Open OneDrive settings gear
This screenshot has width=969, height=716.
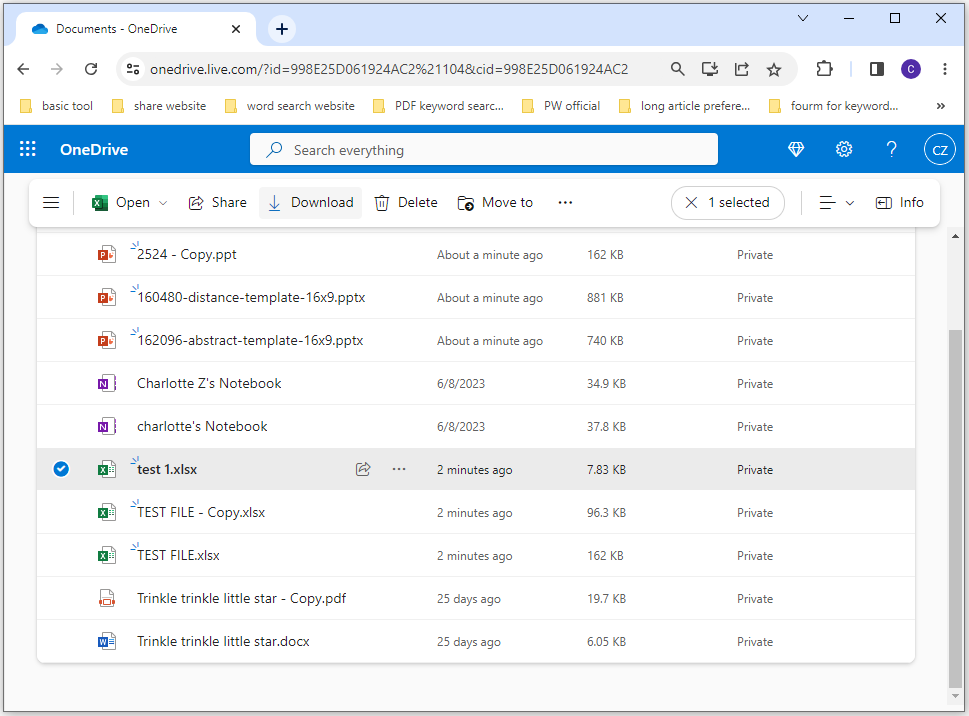844,150
